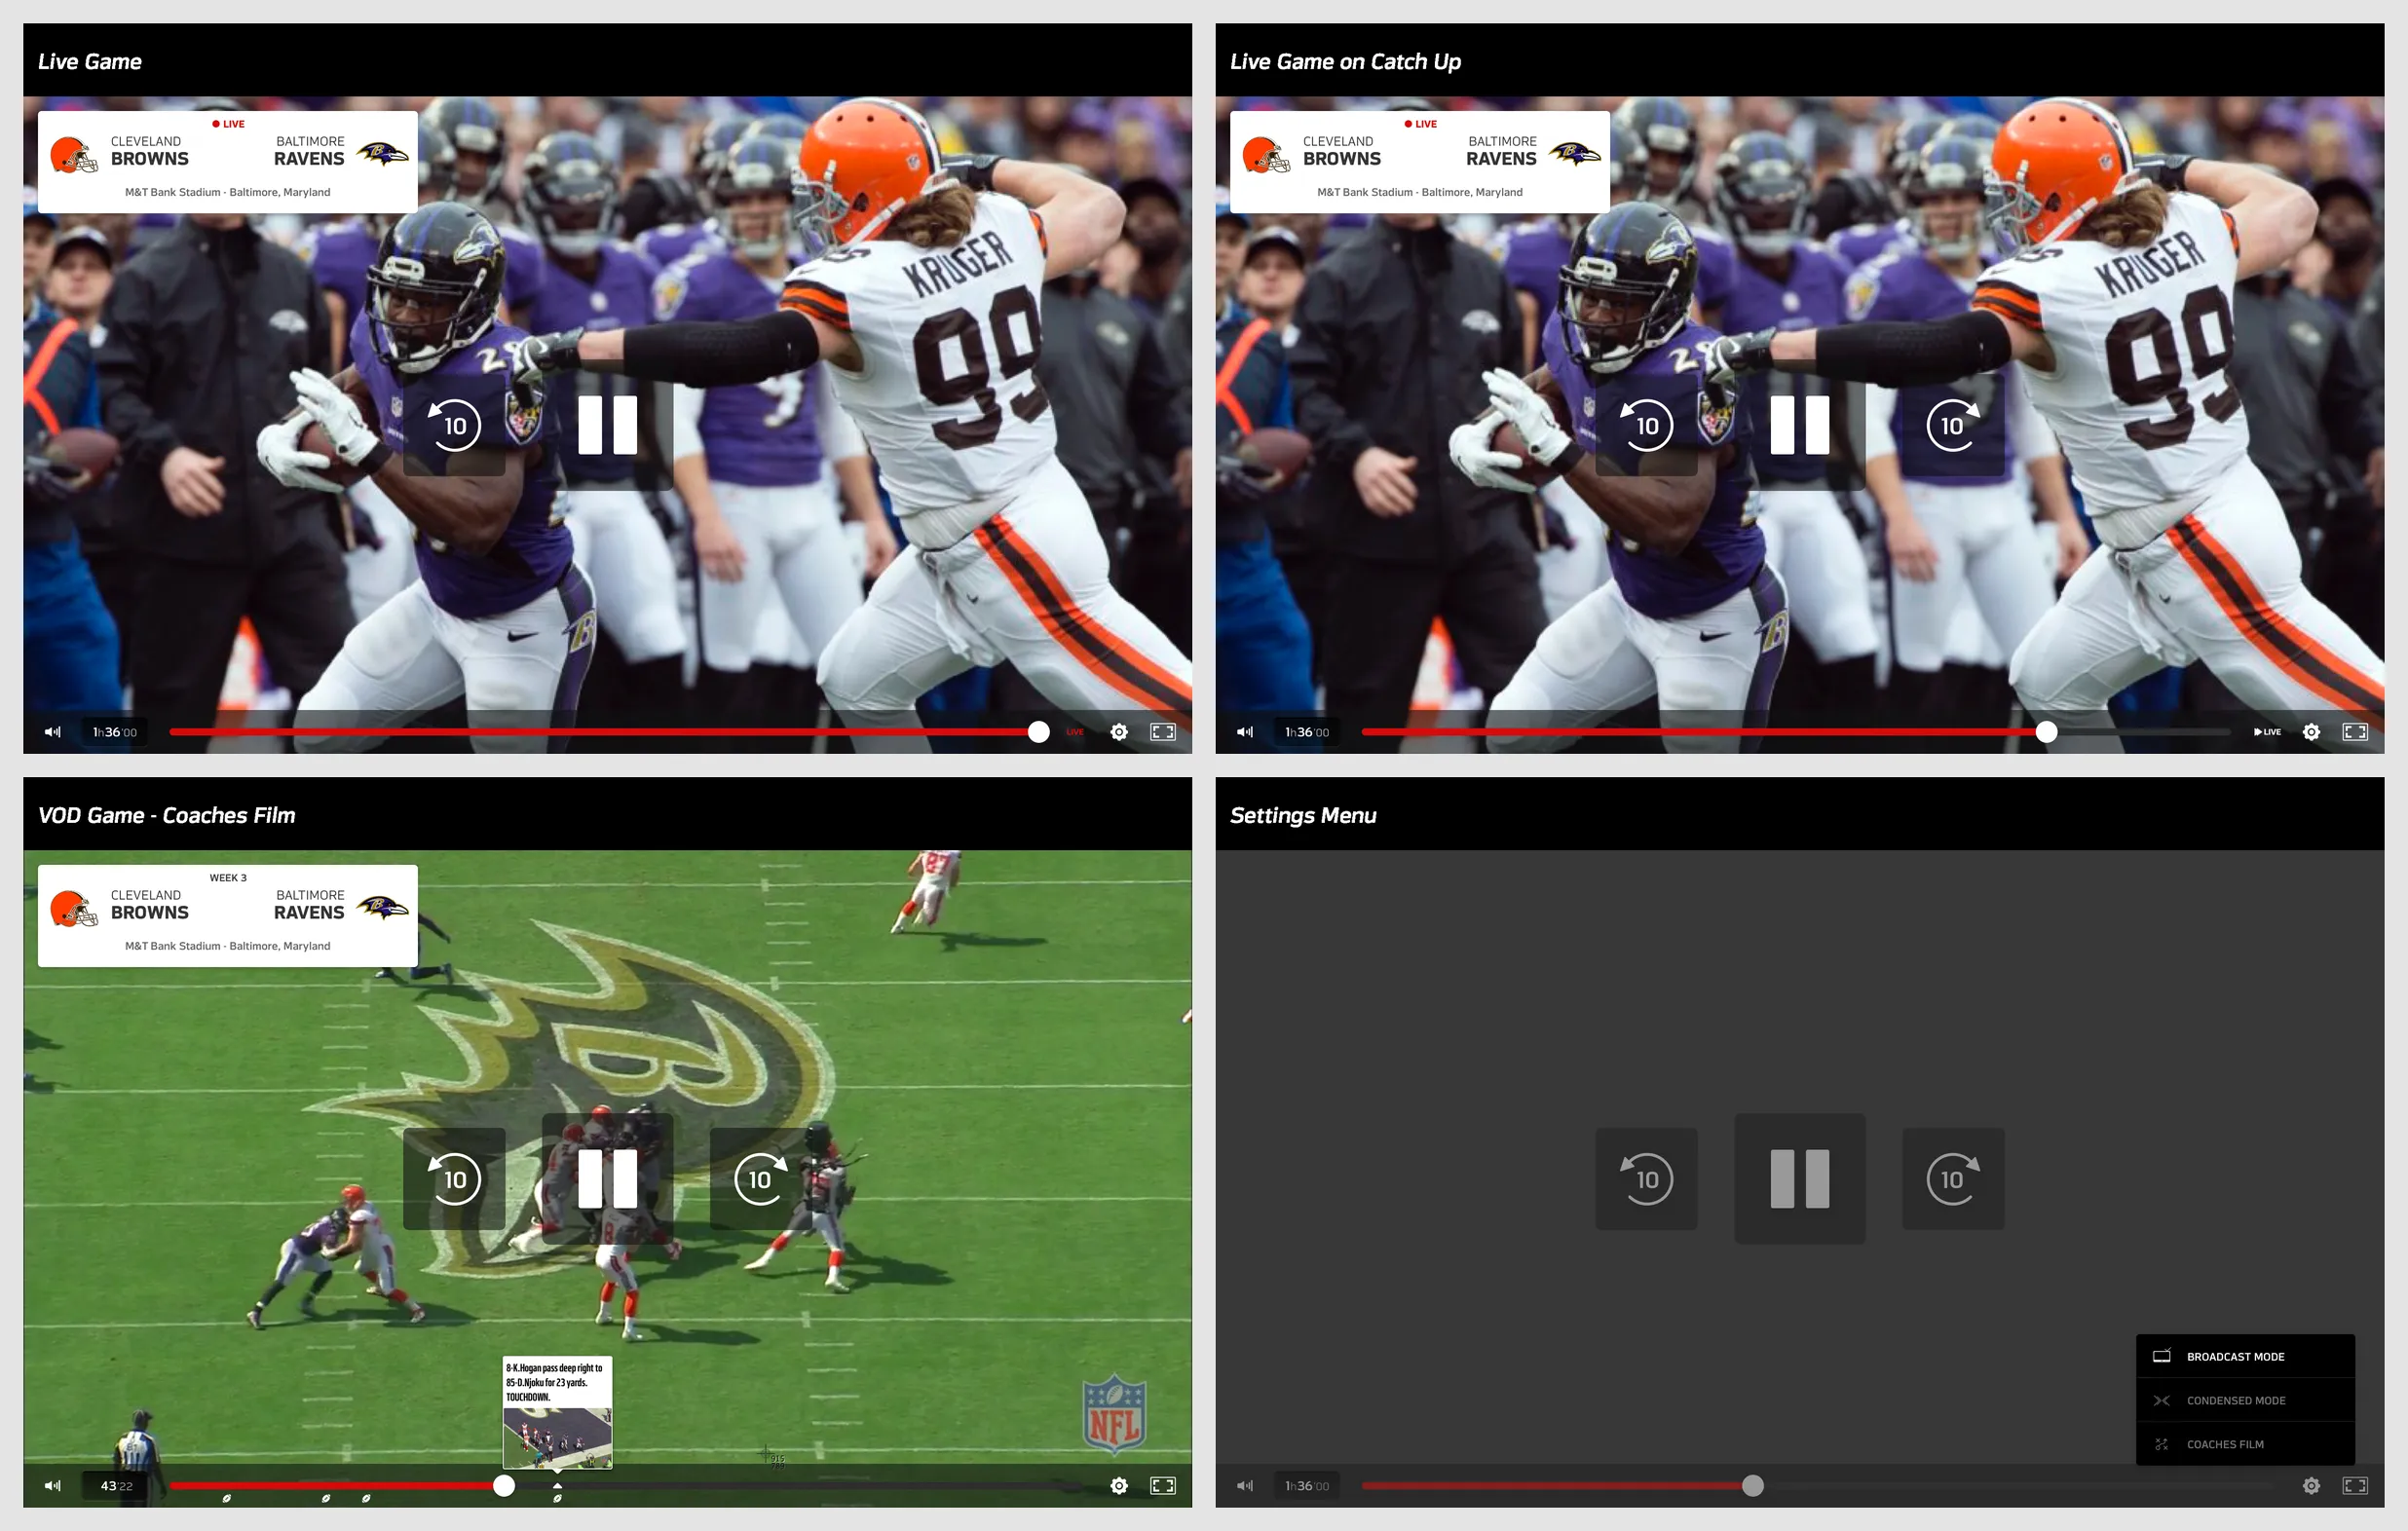
Task: Click the red LIVE label beside Live Game slider
Action: tap(1075, 732)
